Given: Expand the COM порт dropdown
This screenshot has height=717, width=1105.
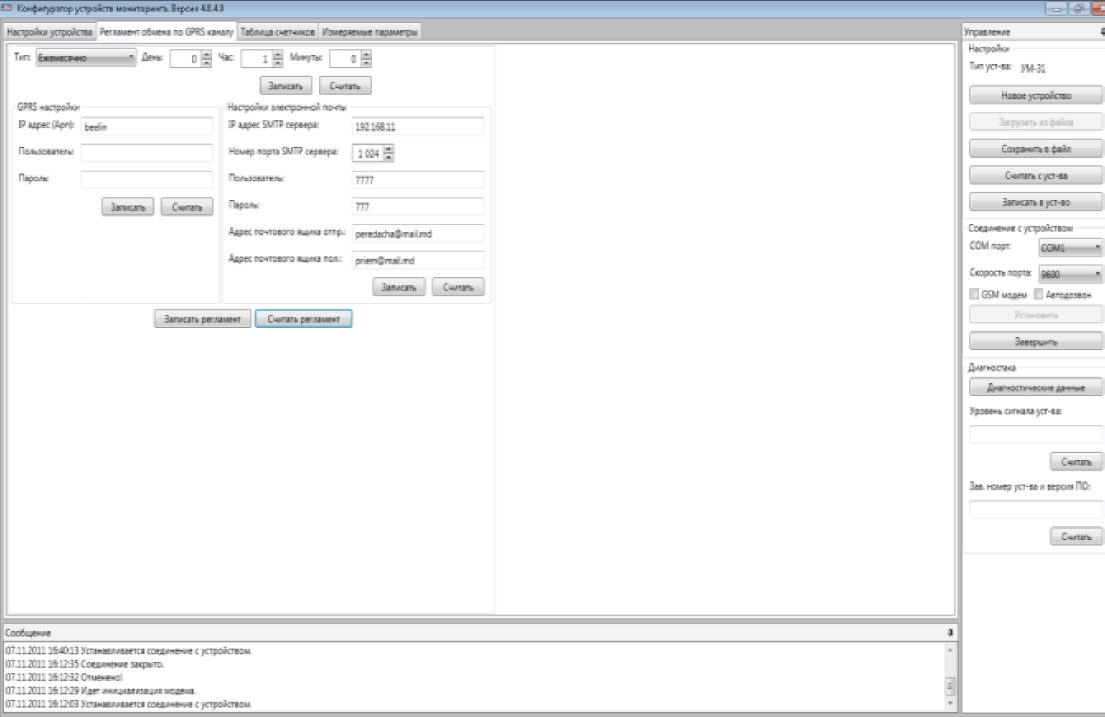Looking at the screenshot, I should click(x=1069, y=246).
